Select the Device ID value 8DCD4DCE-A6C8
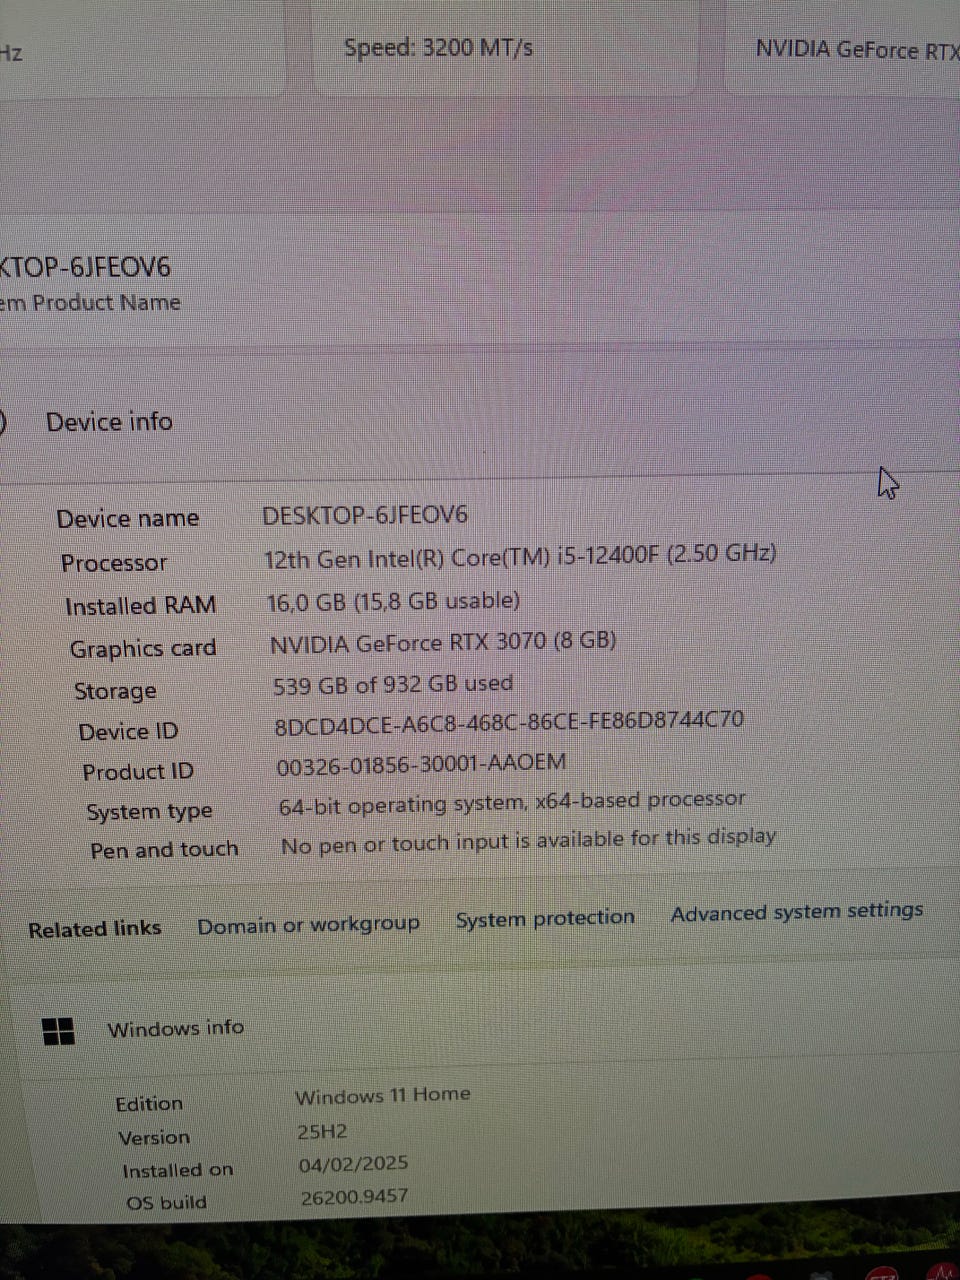Screen dimensions: 960x1280 509,722
